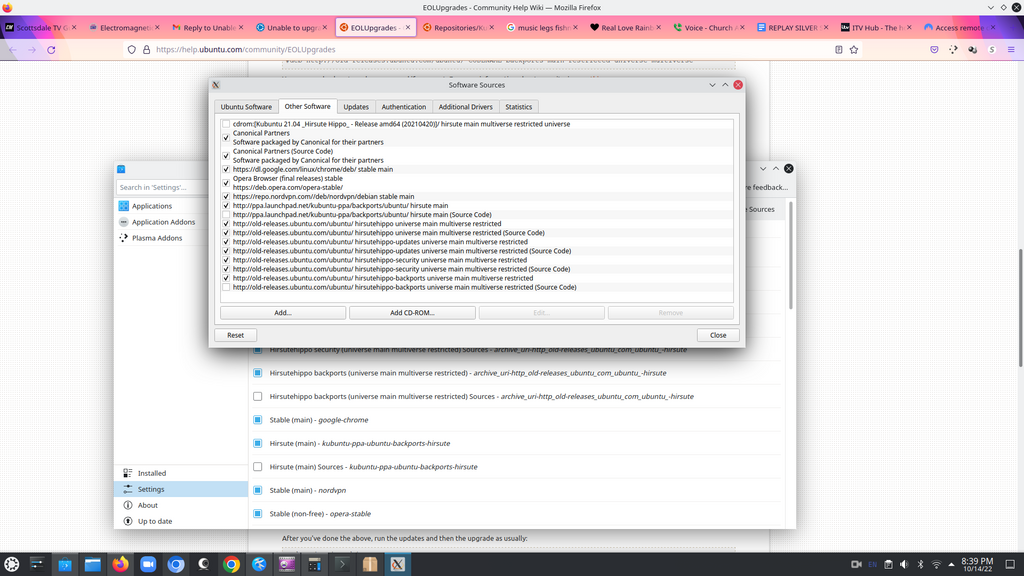Image resolution: width=1024 pixels, height=576 pixels.
Task: Select Plasma Addons in the sidebar
Action: 156,238
